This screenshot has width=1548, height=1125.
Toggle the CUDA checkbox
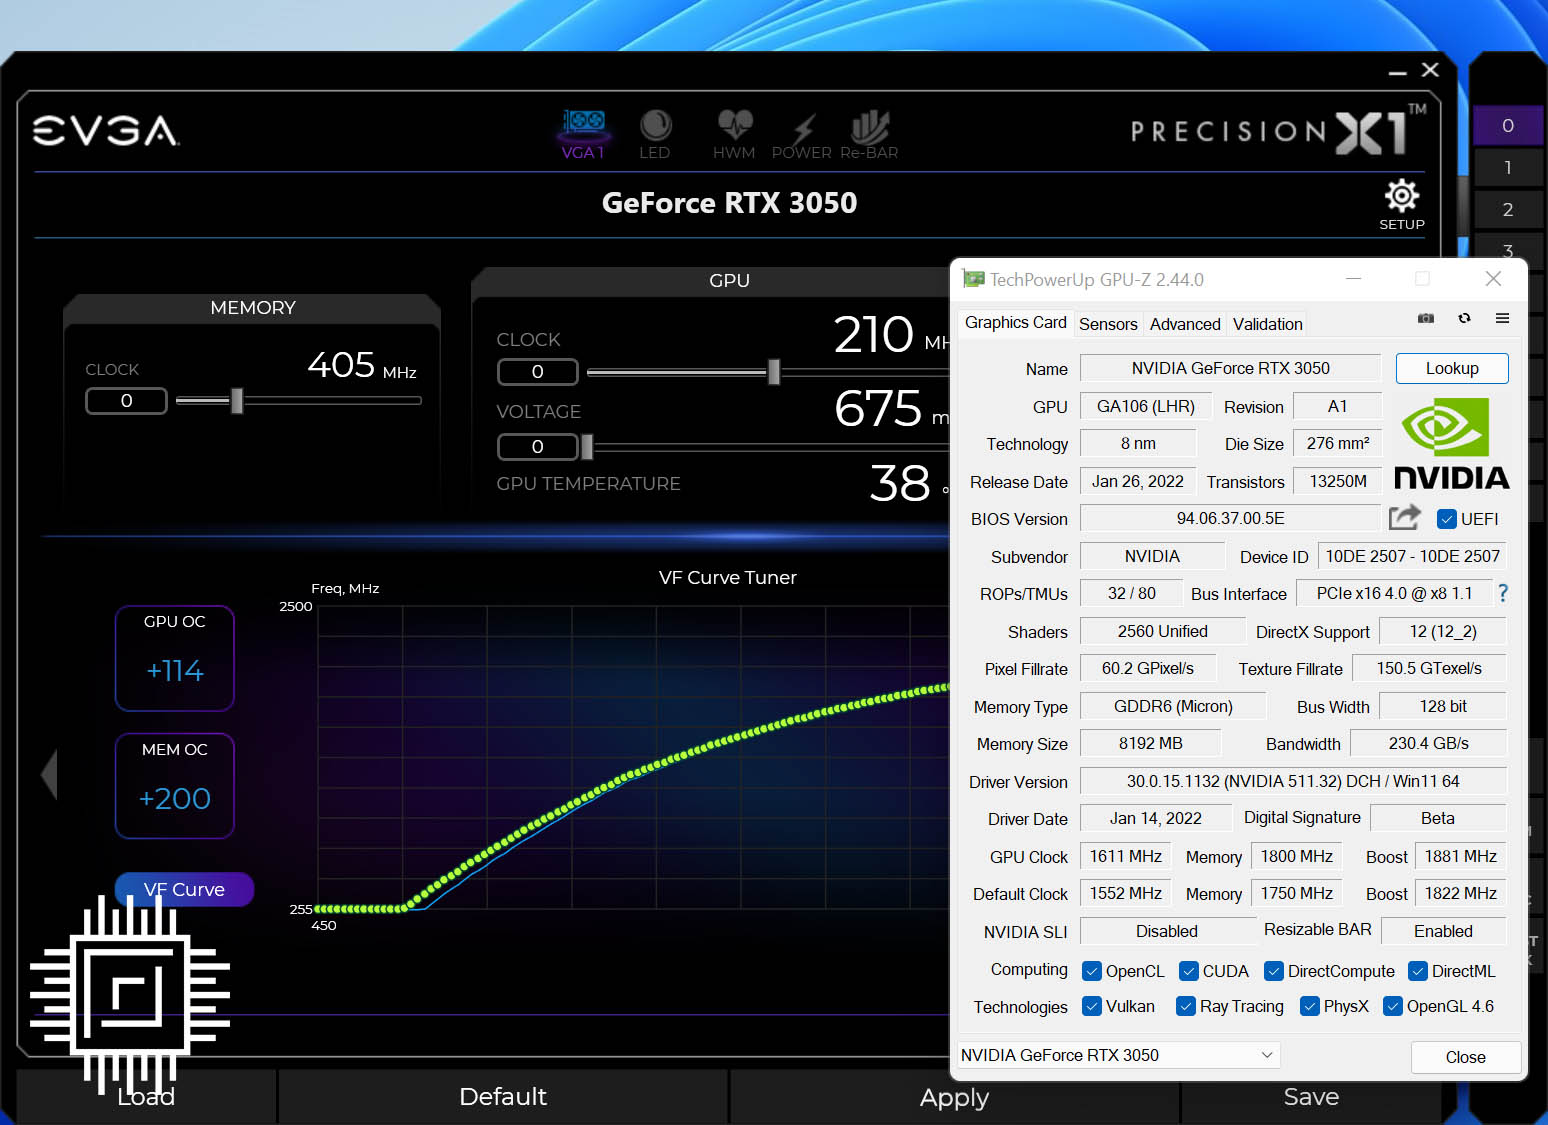(1189, 971)
